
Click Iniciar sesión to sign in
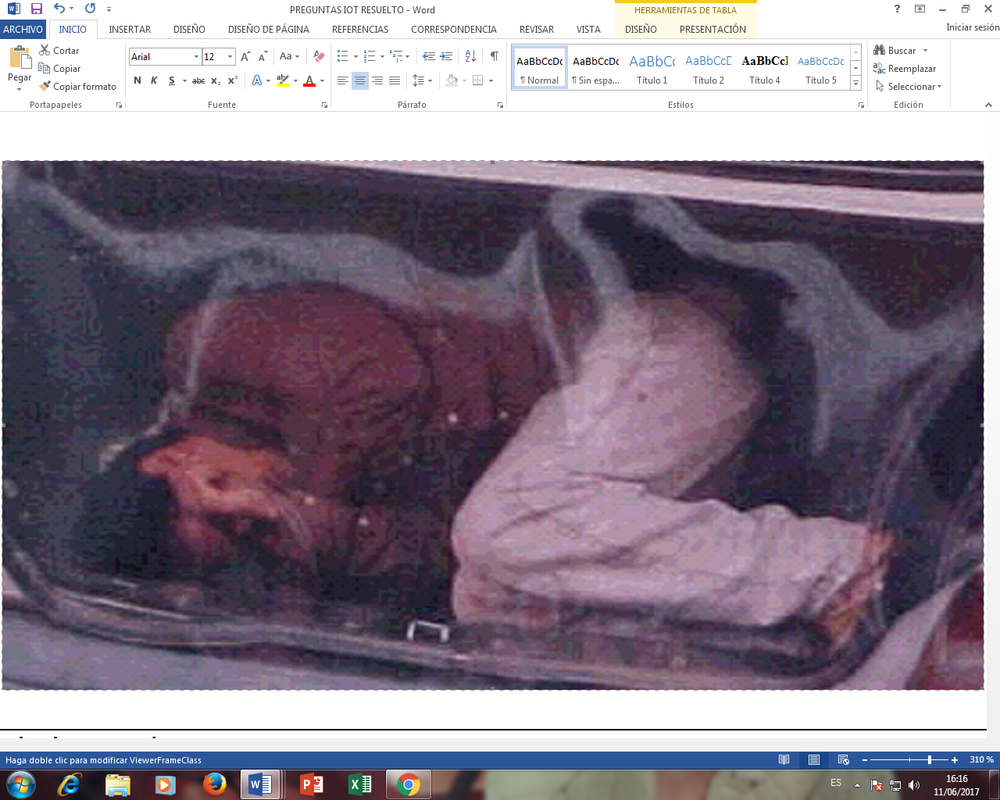pyautogui.click(x=972, y=28)
